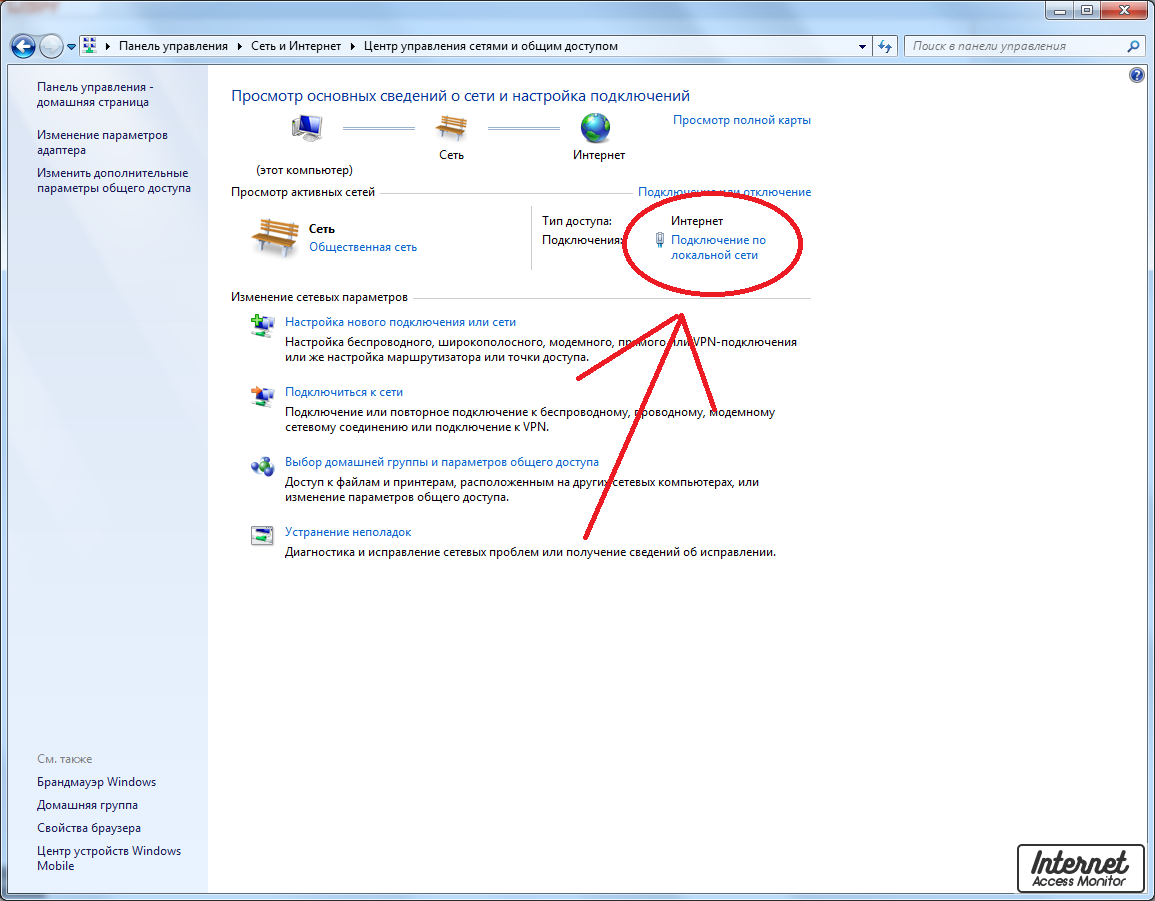This screenshot has width=1155, height=901.
Task: Open 'Домашняя группа' link
Action: (87, 804)
